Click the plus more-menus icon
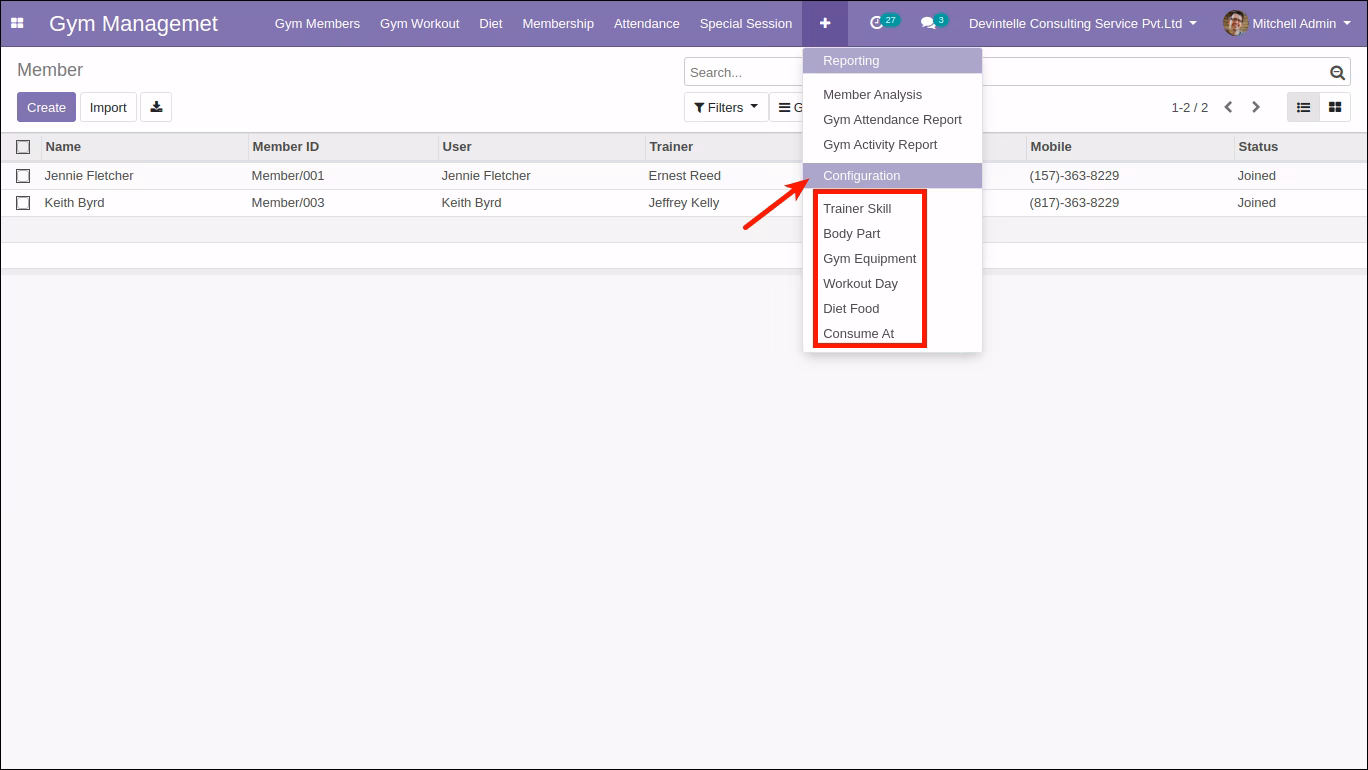The image size is (1368, 770). click(x=825, y=23)
